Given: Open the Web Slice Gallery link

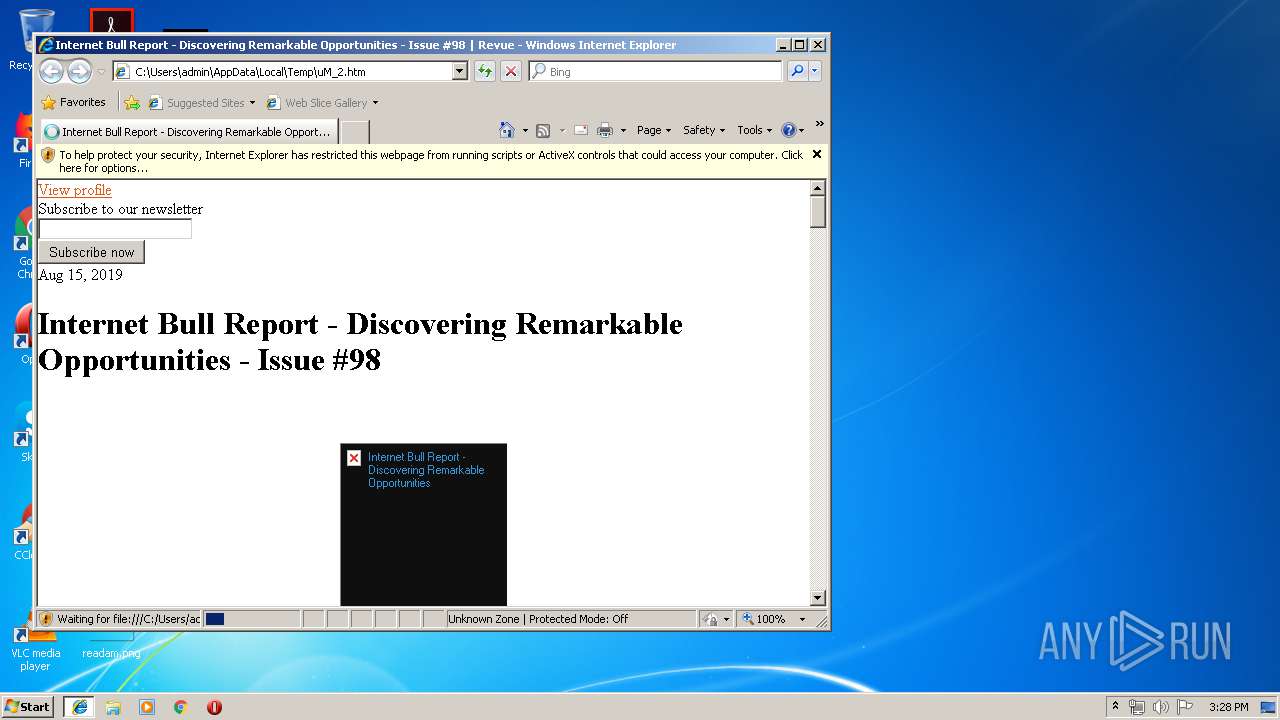Looking at the screenshot, I should tap(322, 102).
